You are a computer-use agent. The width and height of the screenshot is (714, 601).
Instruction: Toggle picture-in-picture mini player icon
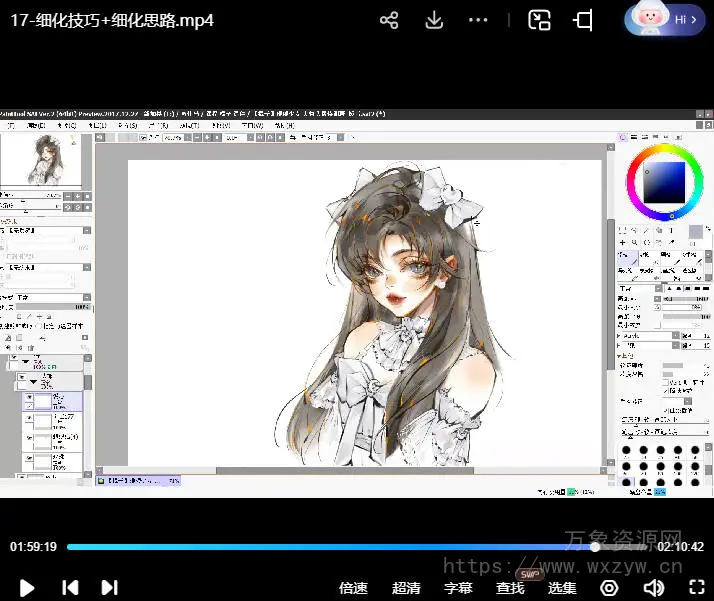540,21
